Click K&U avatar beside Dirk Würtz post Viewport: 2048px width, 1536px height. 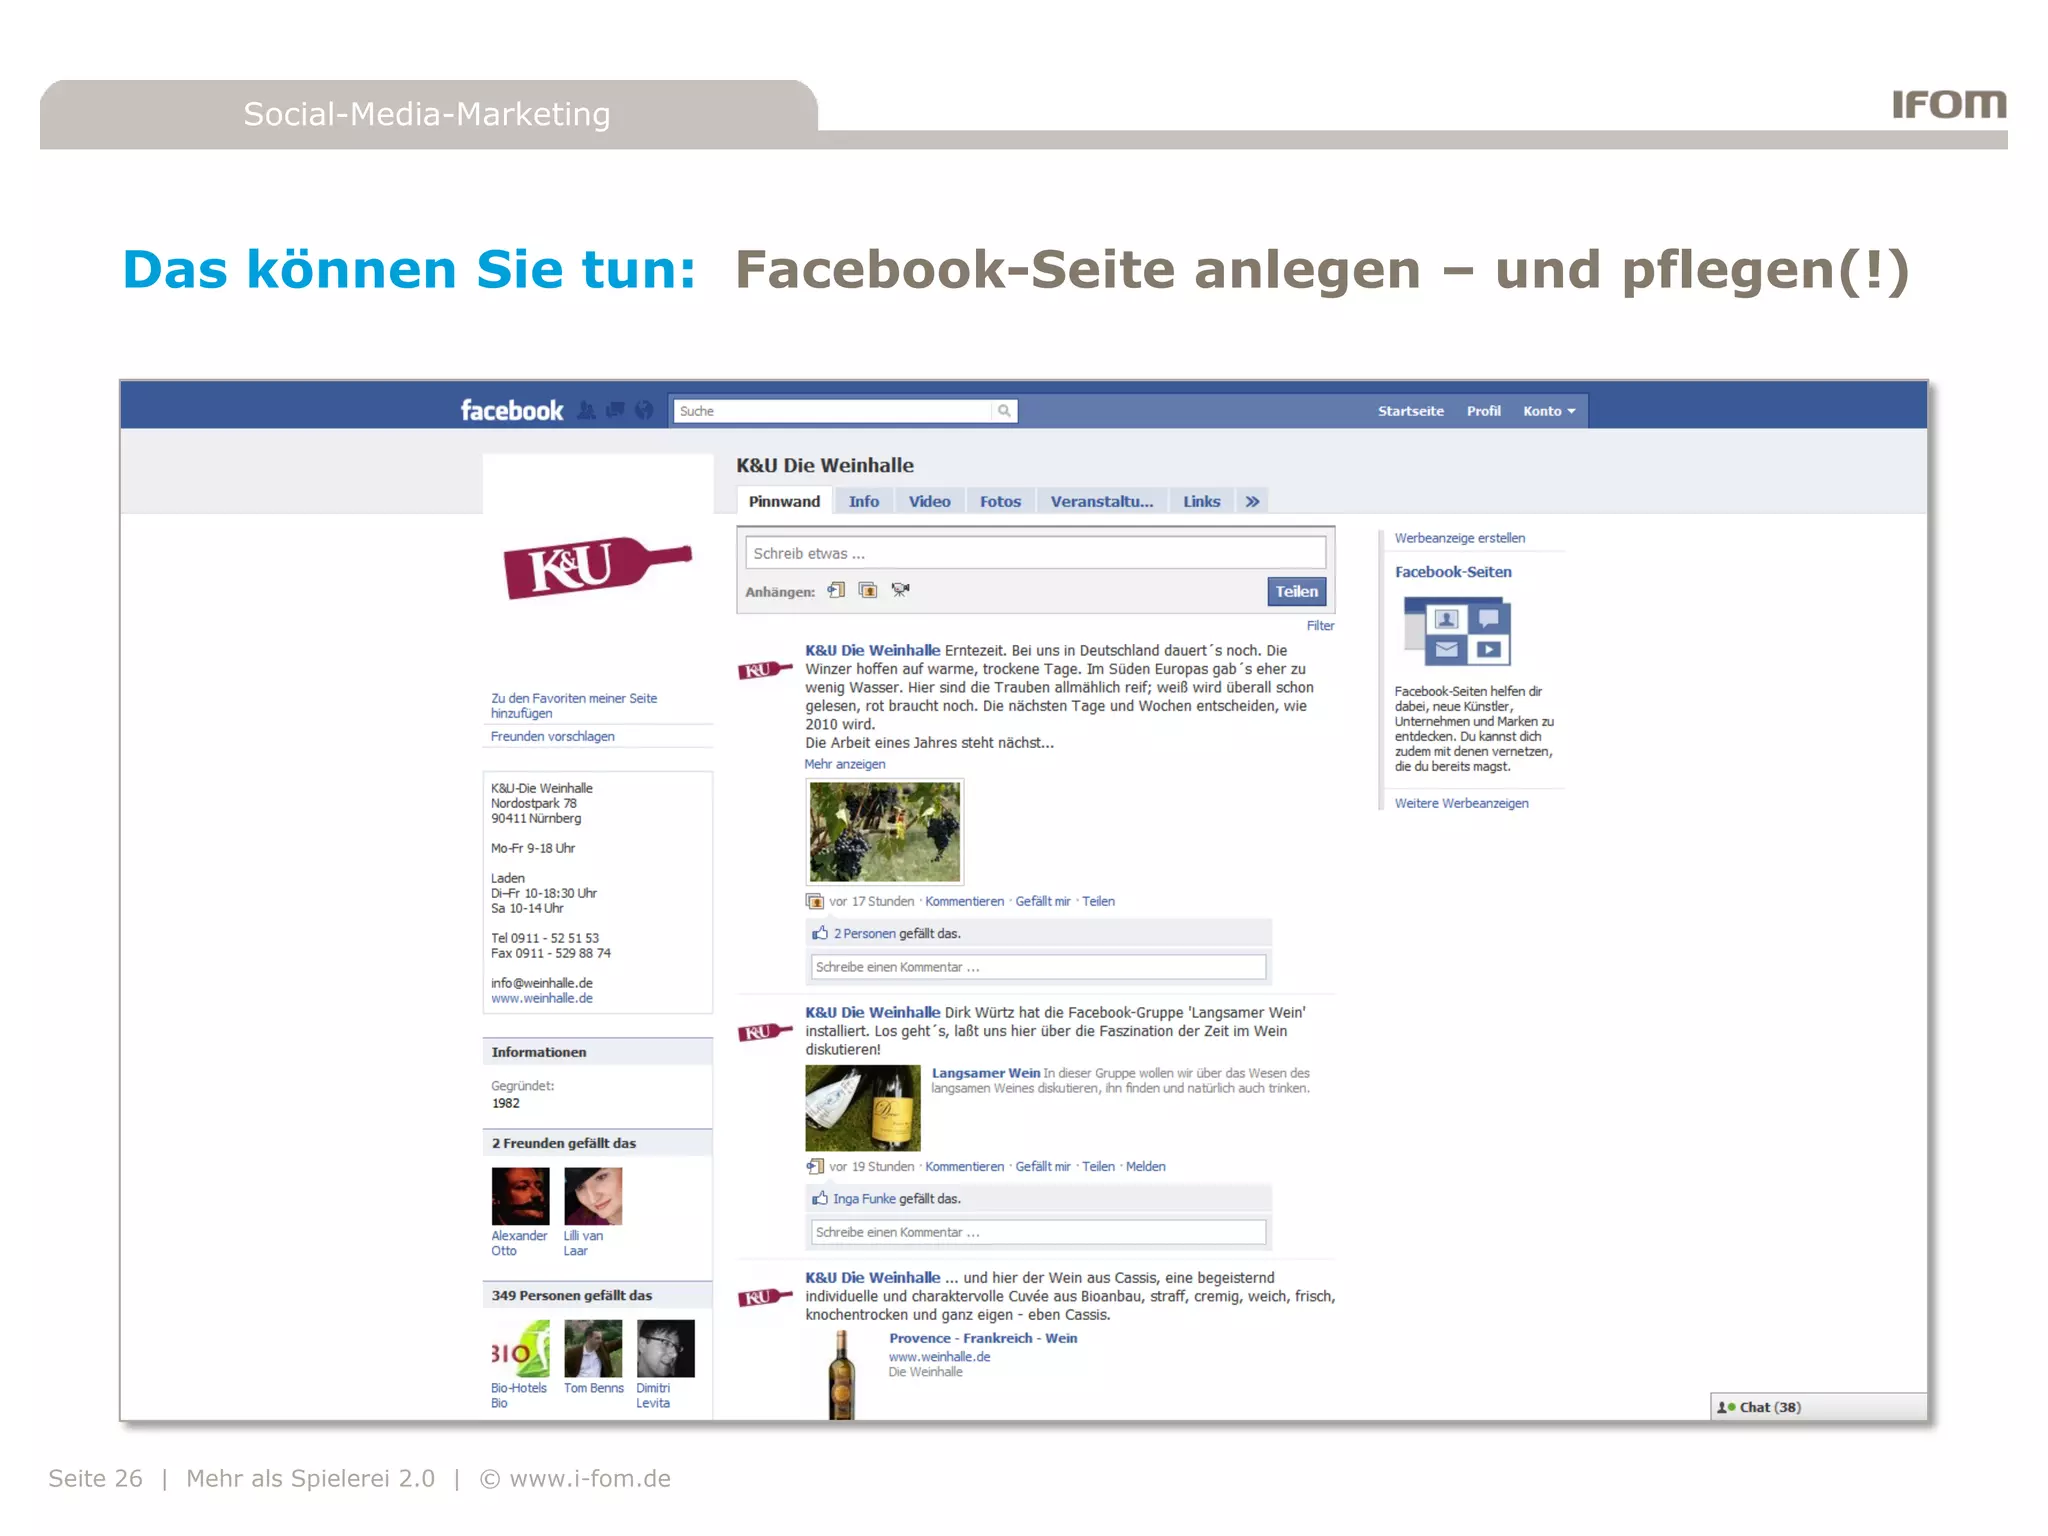pyautogui.click(x=765, y=1031)
